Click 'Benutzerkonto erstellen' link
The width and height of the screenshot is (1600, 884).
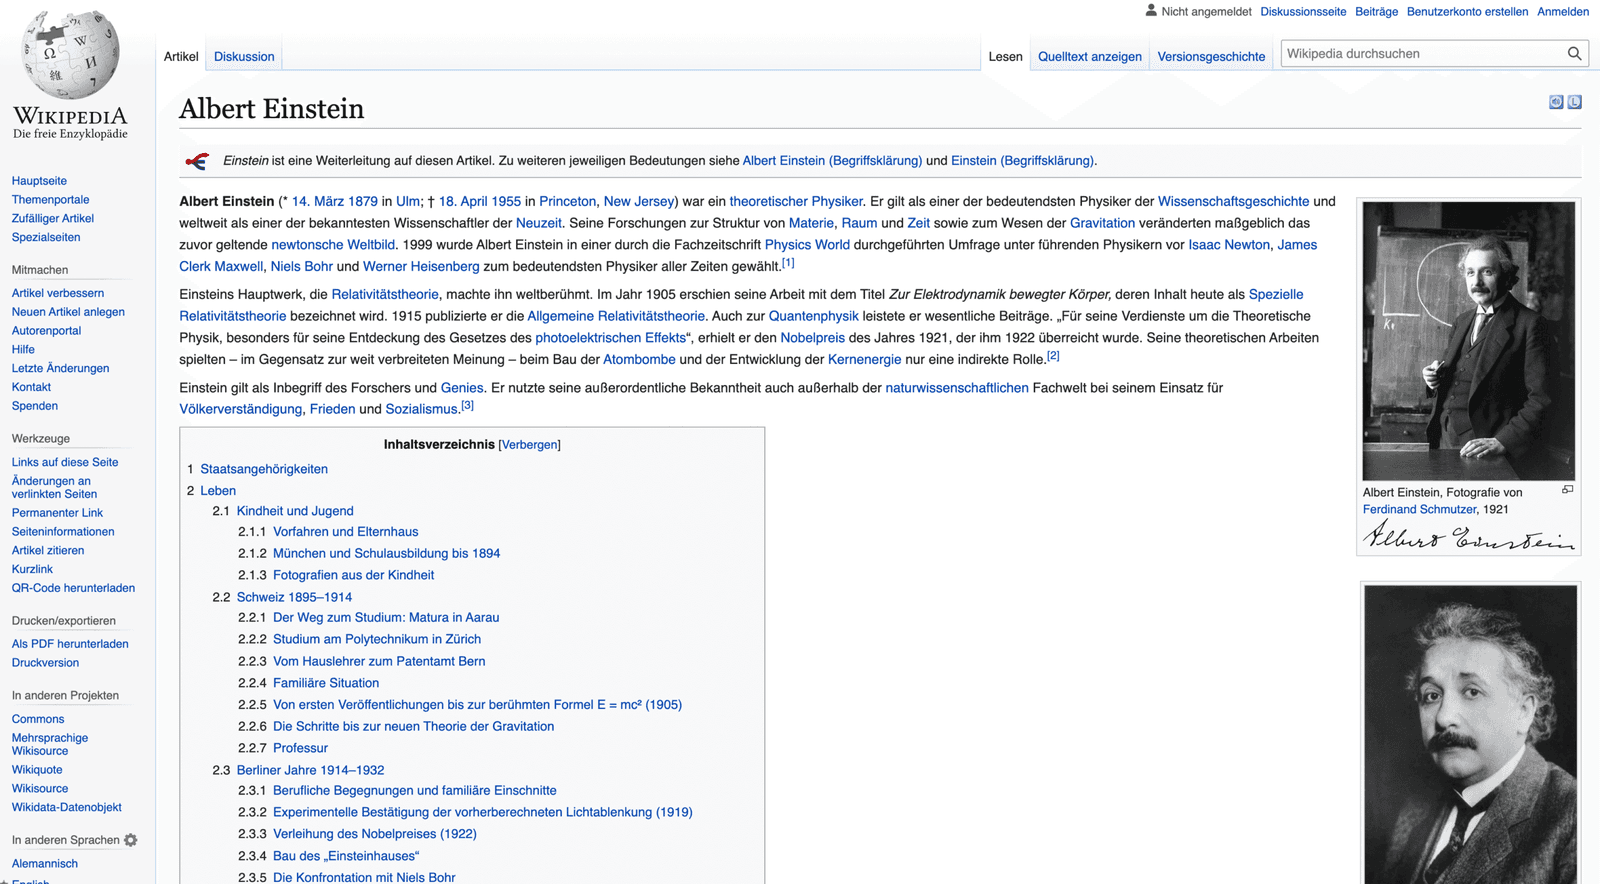(x=1467, y=12)
